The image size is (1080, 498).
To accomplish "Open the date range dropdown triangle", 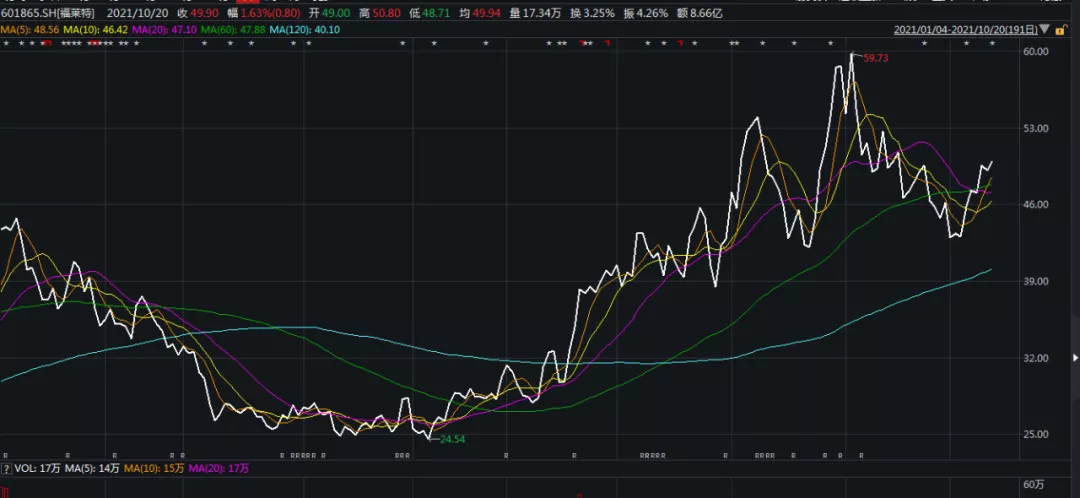I will tap(1044, 30).
